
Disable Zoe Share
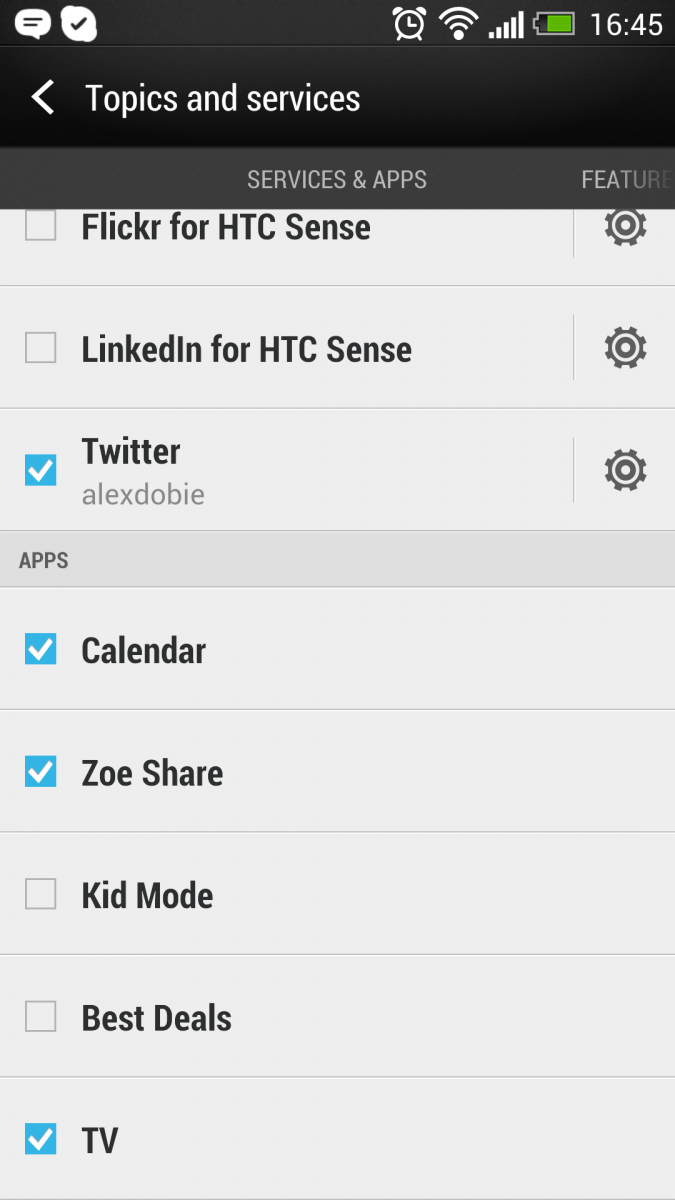coord(40,772)
